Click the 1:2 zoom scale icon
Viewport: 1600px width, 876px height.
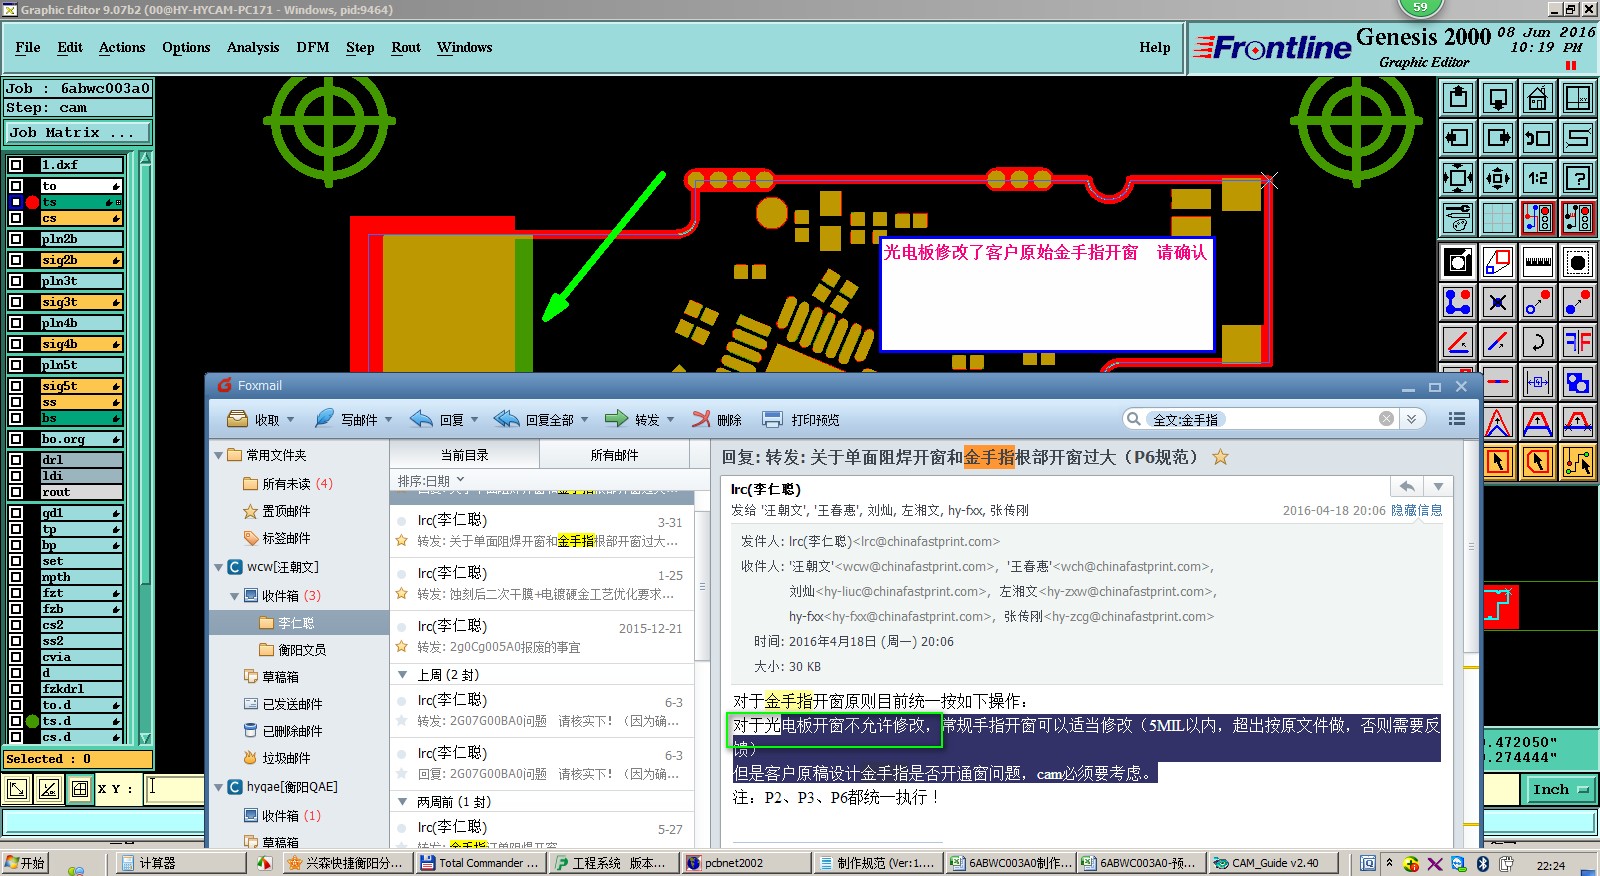coord(1538,178)
